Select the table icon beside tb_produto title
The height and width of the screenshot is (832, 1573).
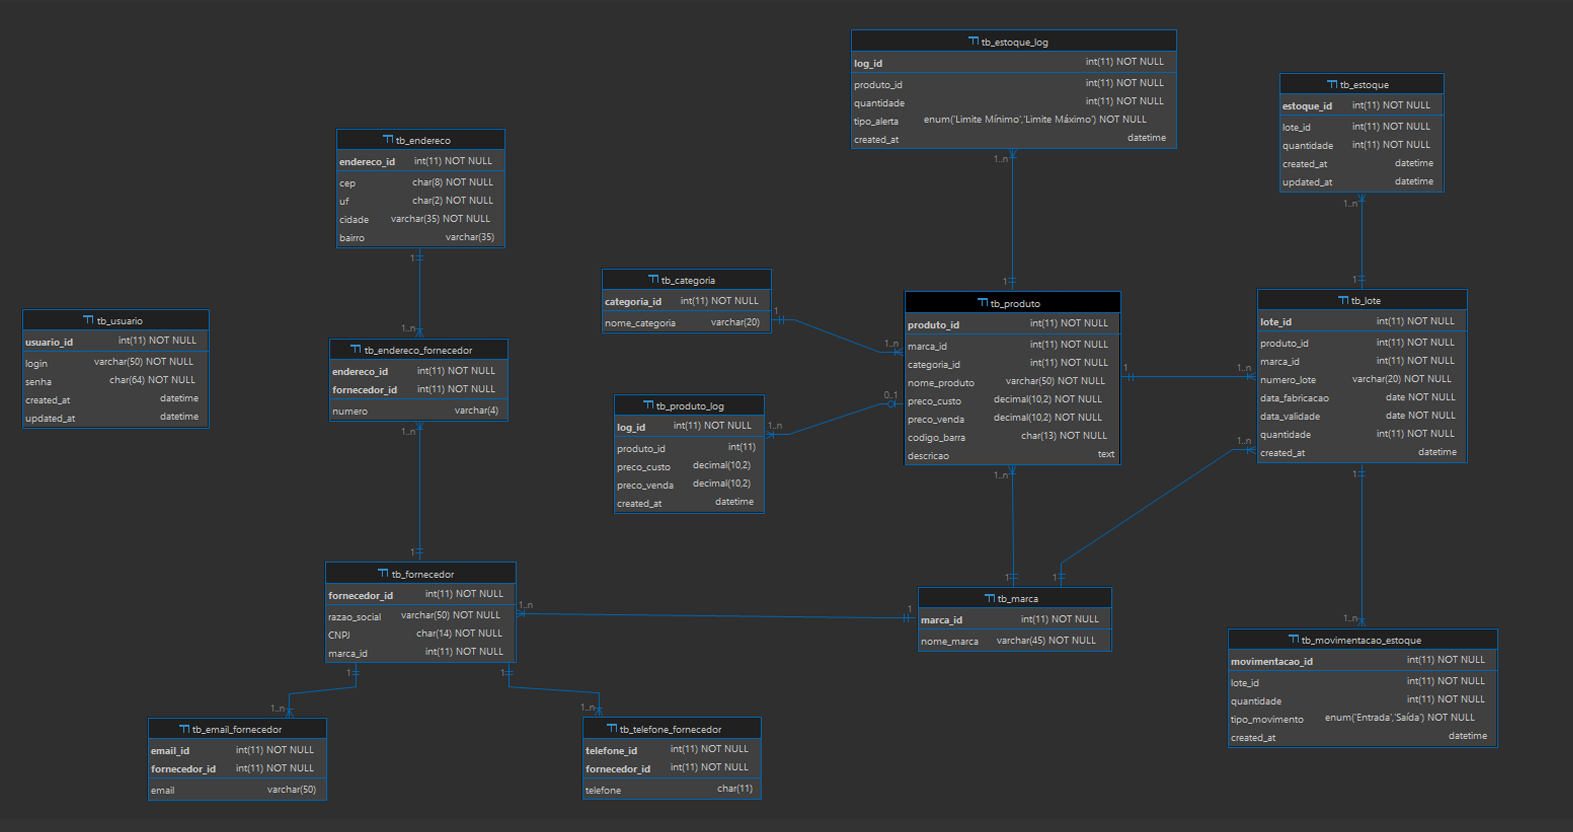click(982, 302)
